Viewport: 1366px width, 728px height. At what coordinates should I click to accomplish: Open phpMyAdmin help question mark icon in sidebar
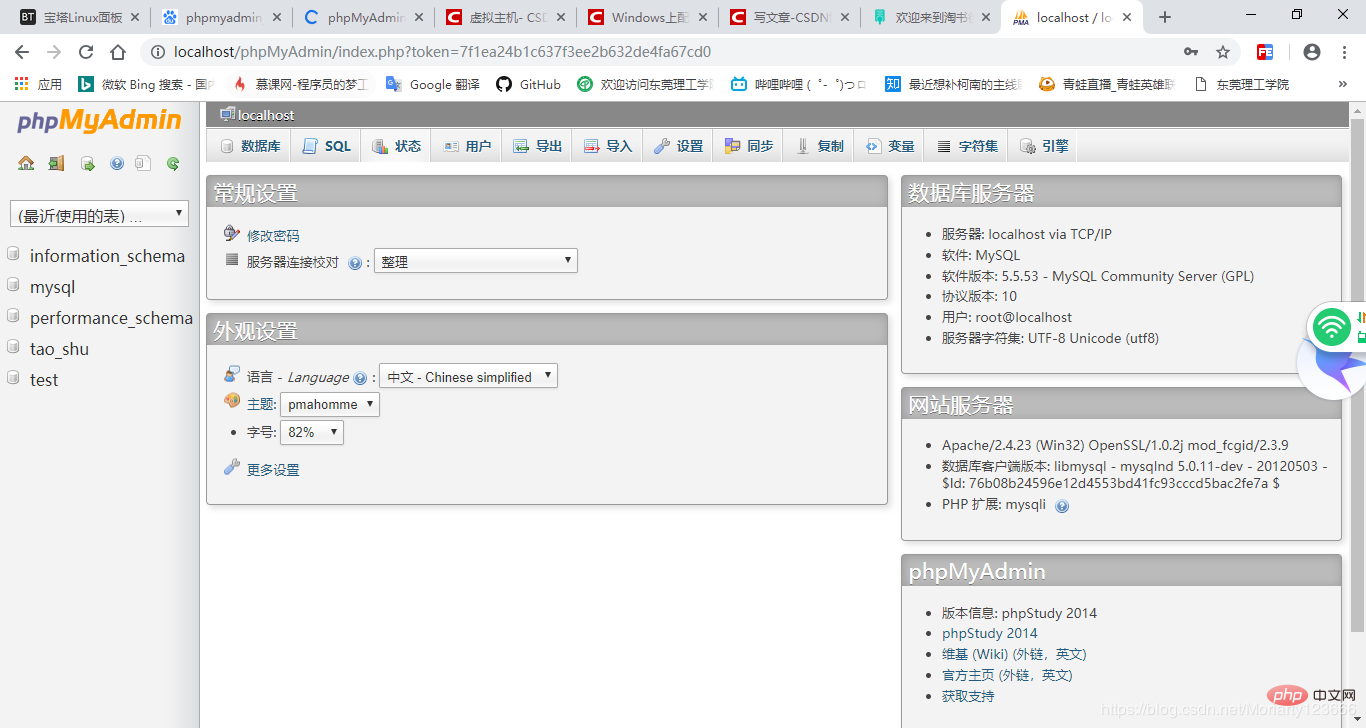[x=117, y=163]
